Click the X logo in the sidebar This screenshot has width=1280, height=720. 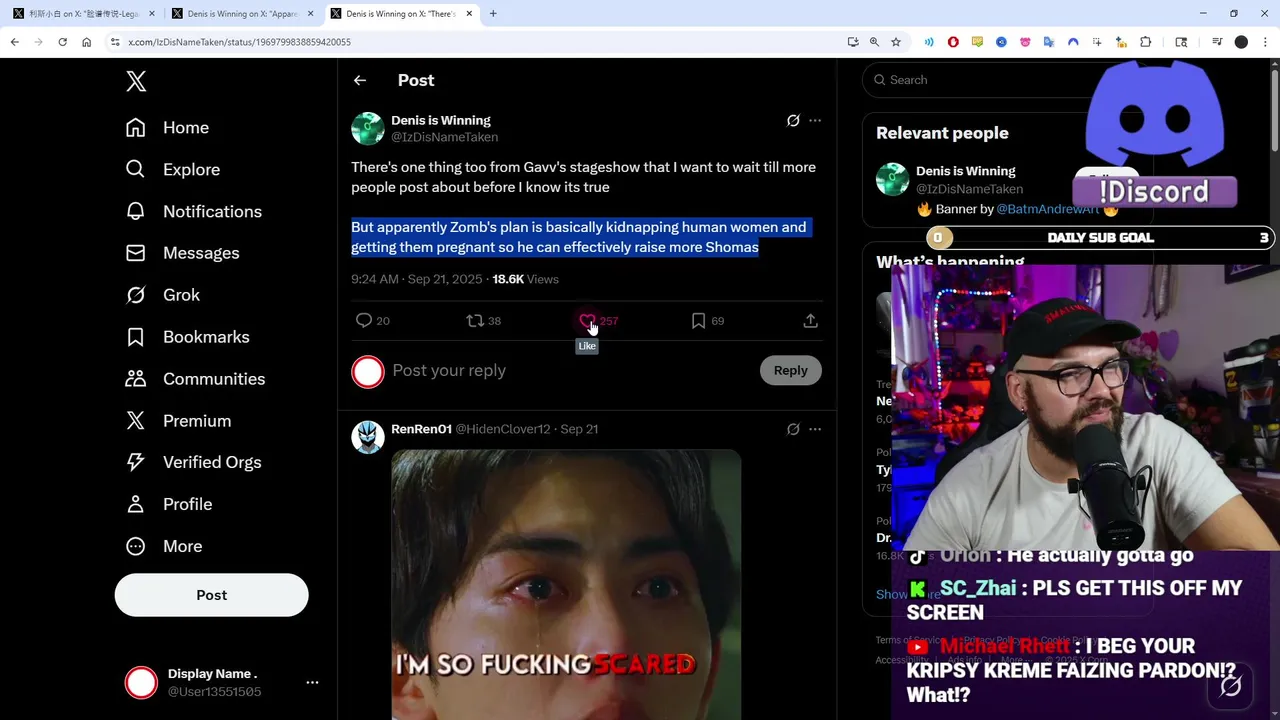pyautogui.click(x=136, y=81)
